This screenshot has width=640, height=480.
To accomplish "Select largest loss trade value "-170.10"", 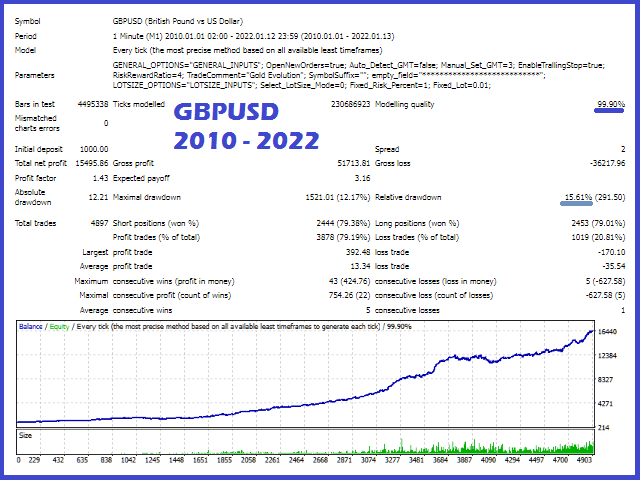I will click(611, 252).
